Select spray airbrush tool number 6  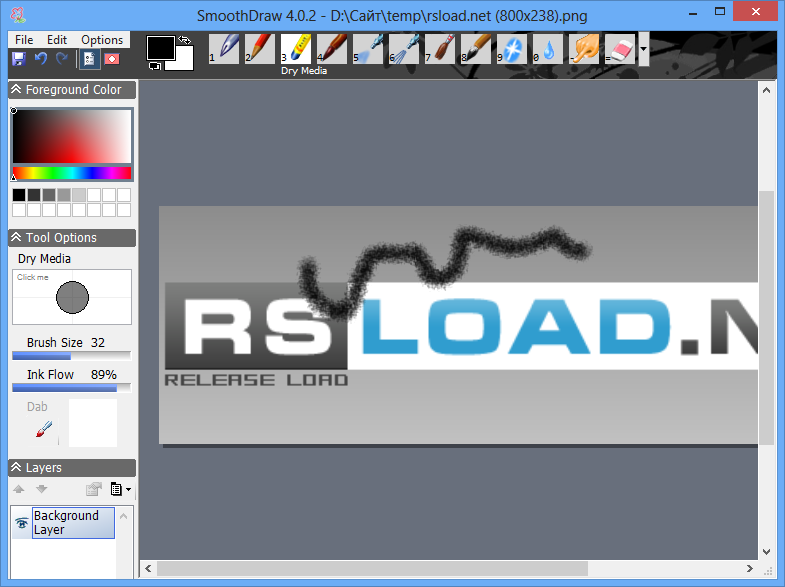404,49
